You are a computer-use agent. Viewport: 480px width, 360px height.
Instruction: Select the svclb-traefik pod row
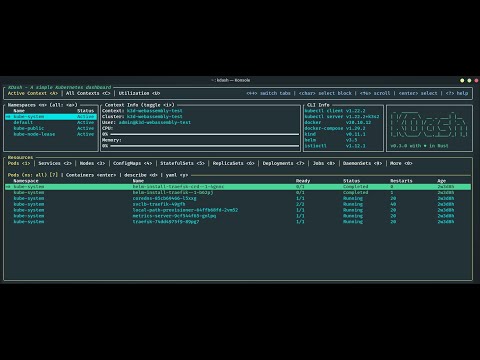tap(238, 204)
